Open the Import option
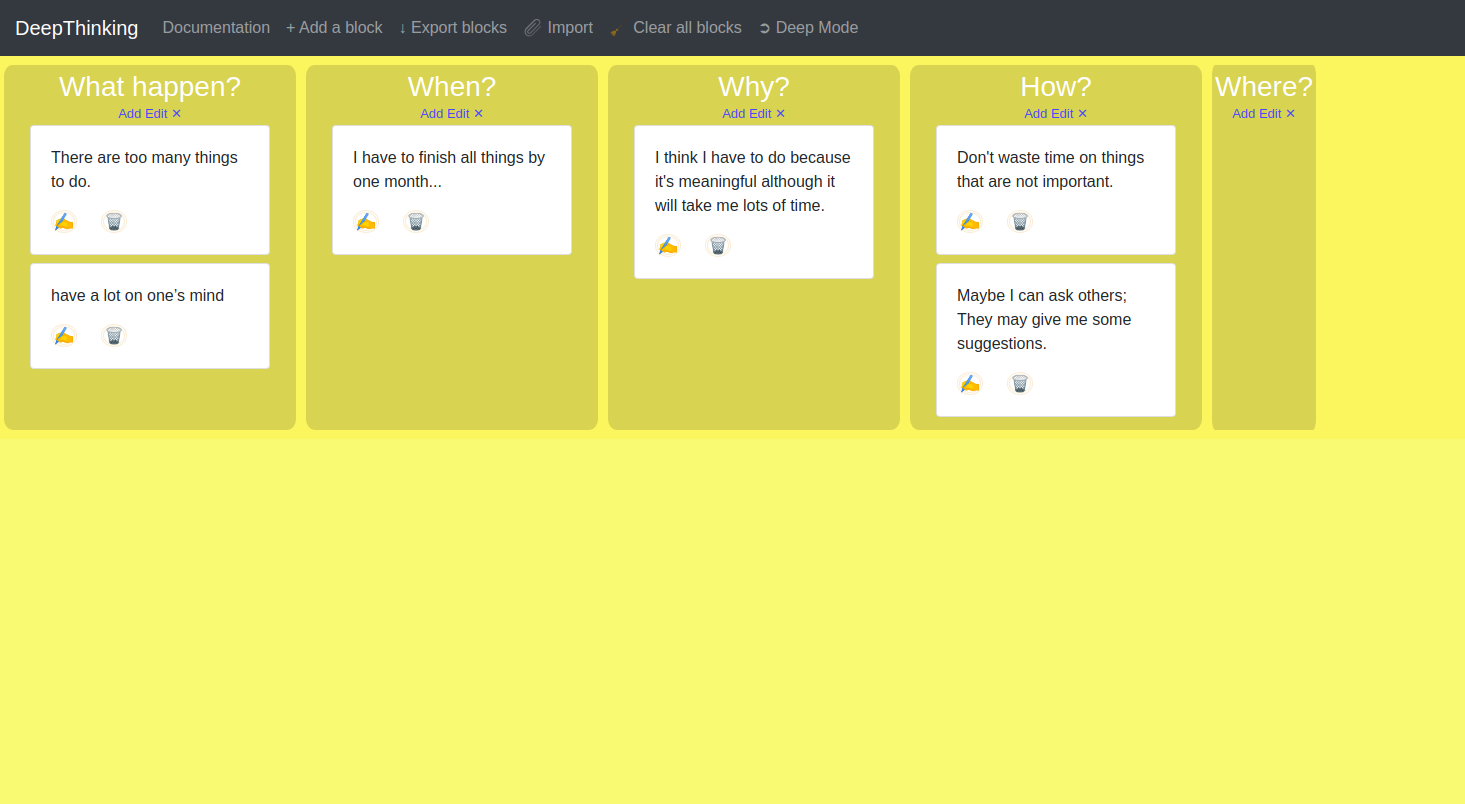 [559, 28]
